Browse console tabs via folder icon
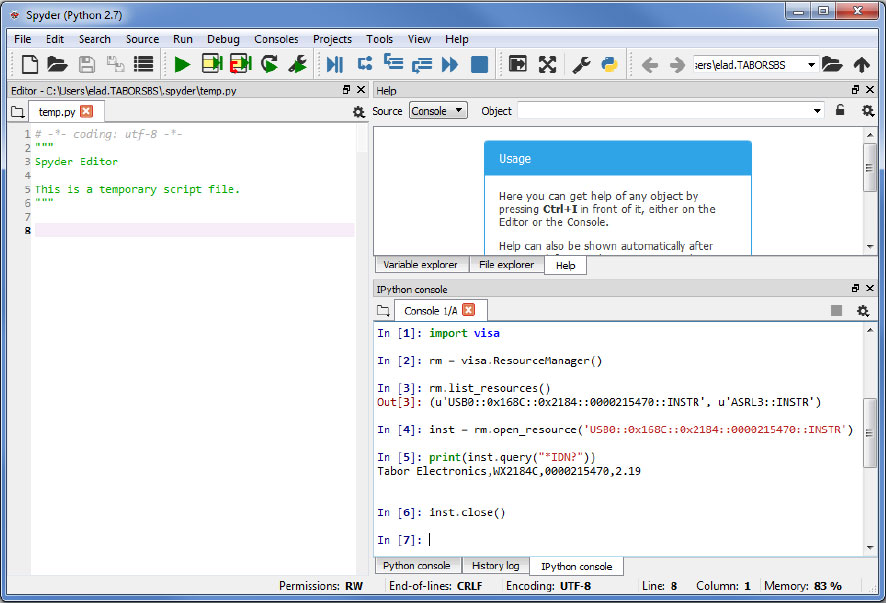 [383, 310]
